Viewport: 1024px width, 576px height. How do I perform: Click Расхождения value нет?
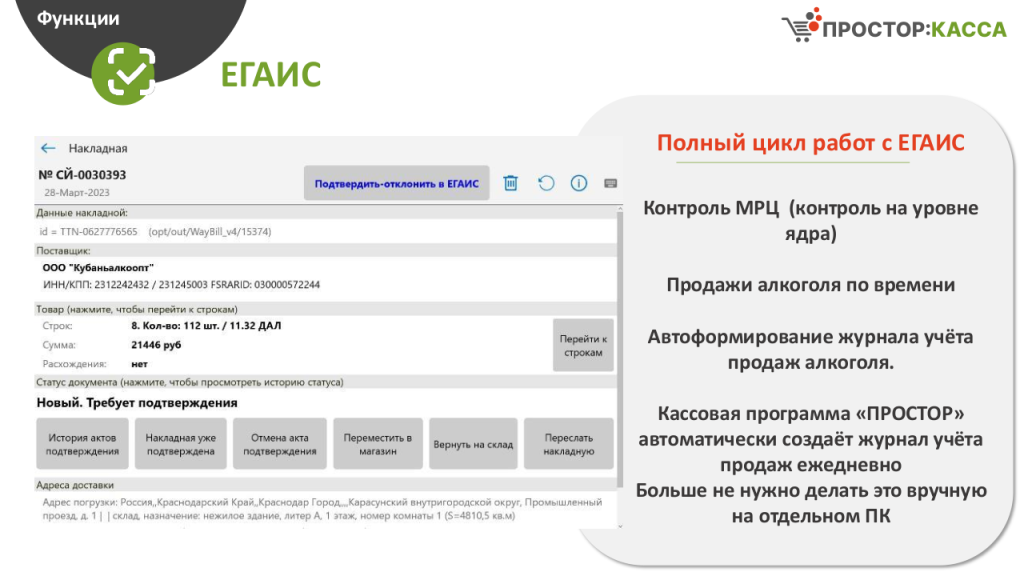139,364
